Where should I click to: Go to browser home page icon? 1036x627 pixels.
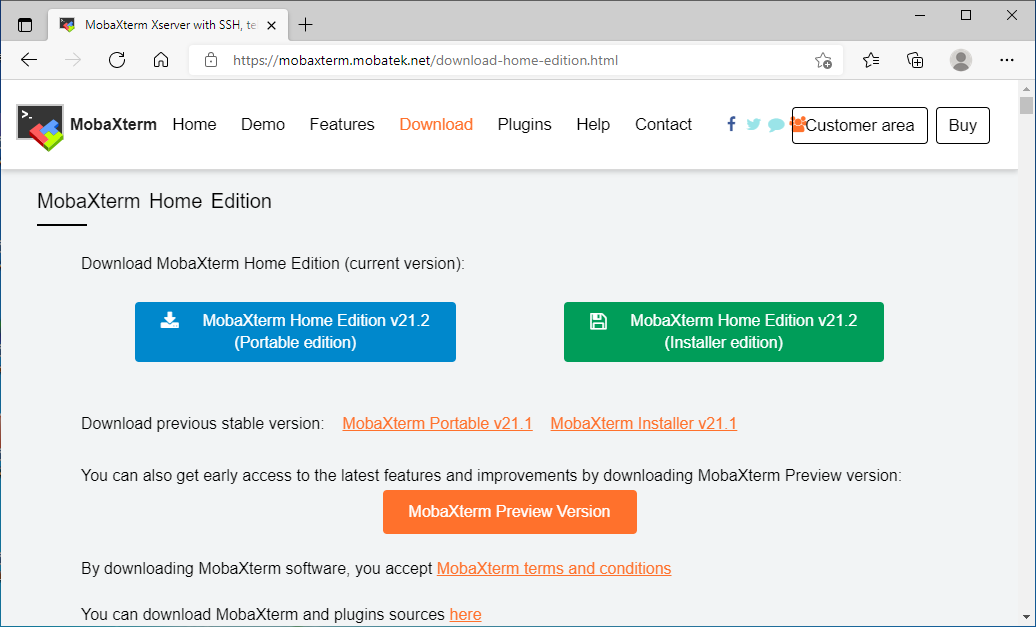tap(161, 60)
